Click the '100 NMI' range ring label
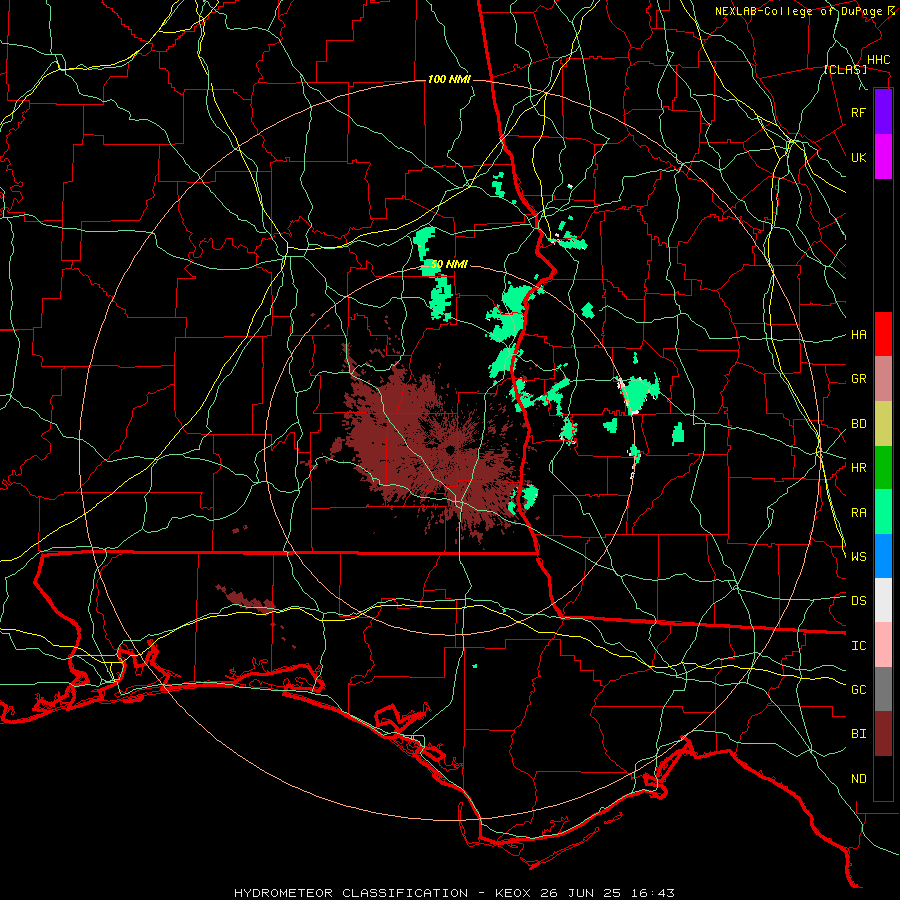 449,79
